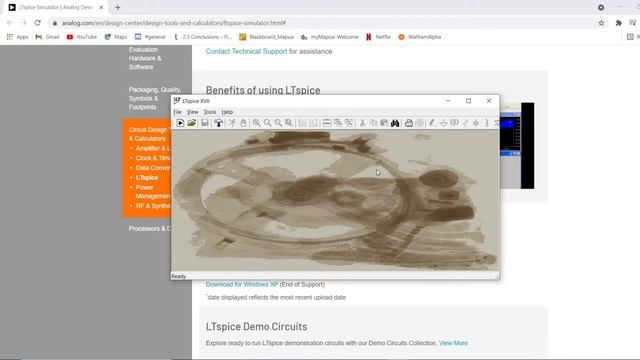This screenshot has height=360, width=640.
Task: Click the Find binoculars icon
Action: 395,123
